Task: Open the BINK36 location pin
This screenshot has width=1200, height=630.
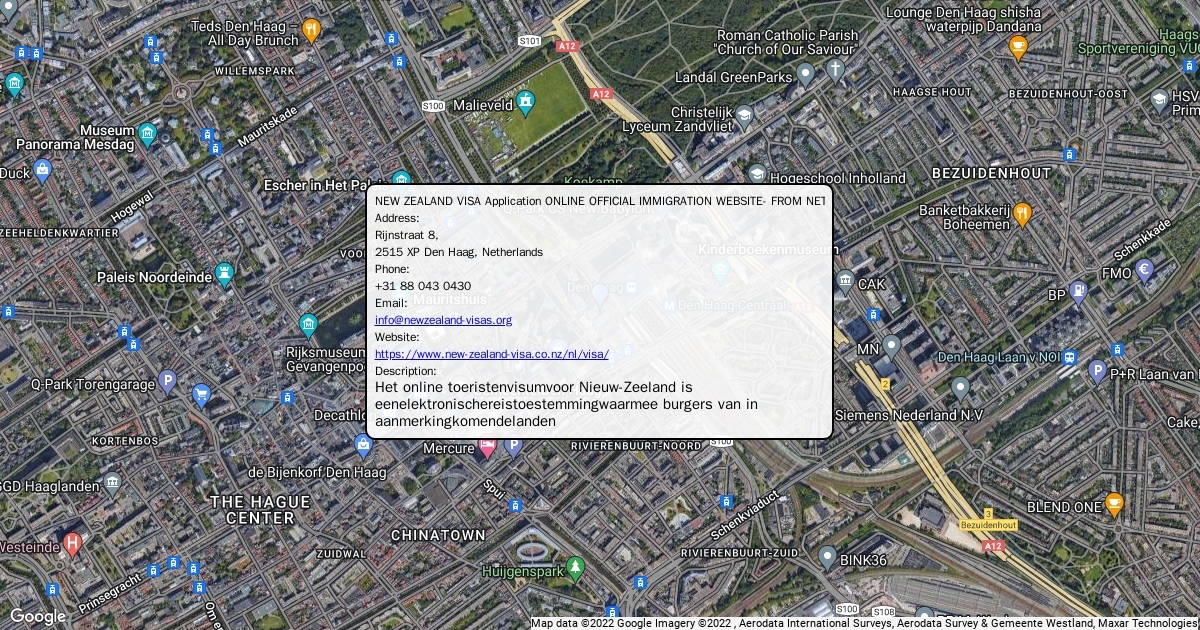Action: [x=827, y=558]
